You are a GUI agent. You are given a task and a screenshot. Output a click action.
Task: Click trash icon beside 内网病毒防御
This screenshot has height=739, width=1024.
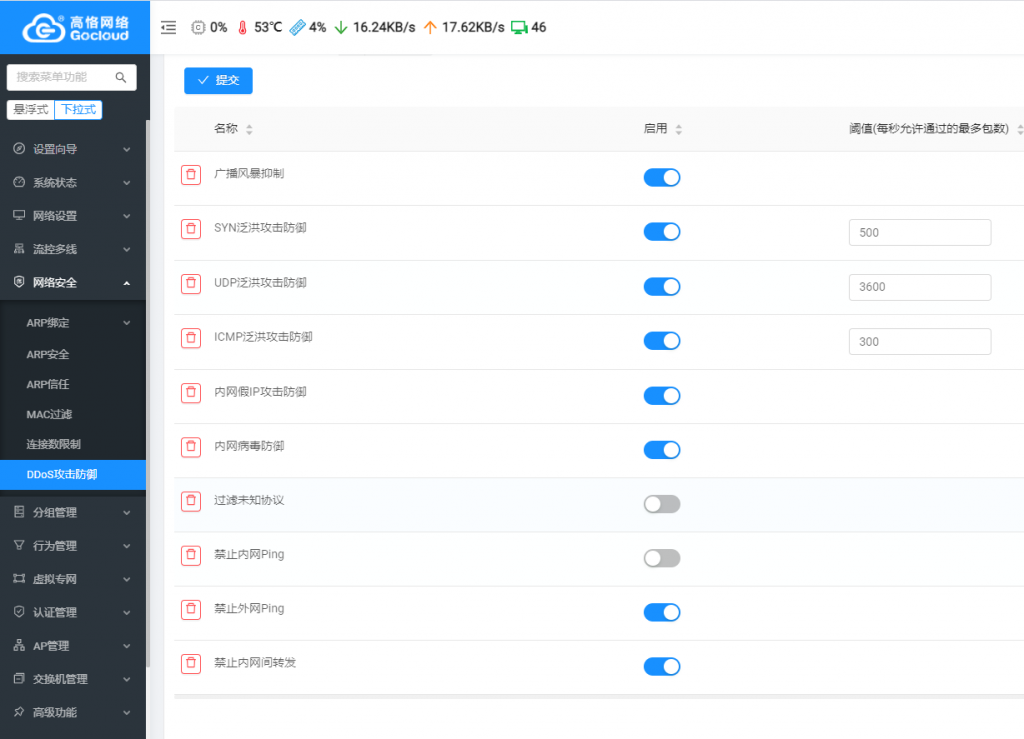[190, 447]
